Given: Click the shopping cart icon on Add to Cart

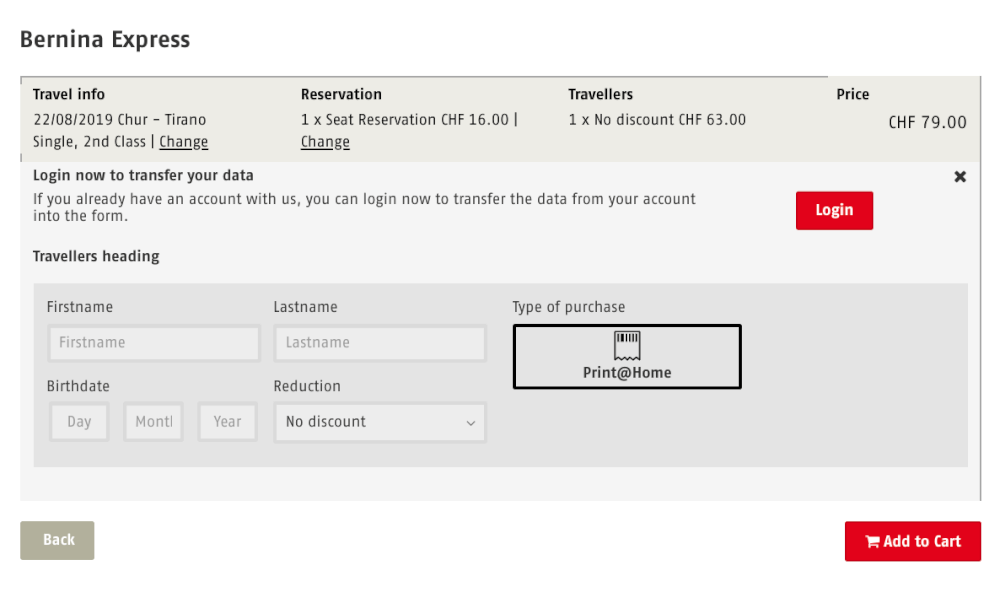Looking at the screenshot, I should tap(872, 542).
